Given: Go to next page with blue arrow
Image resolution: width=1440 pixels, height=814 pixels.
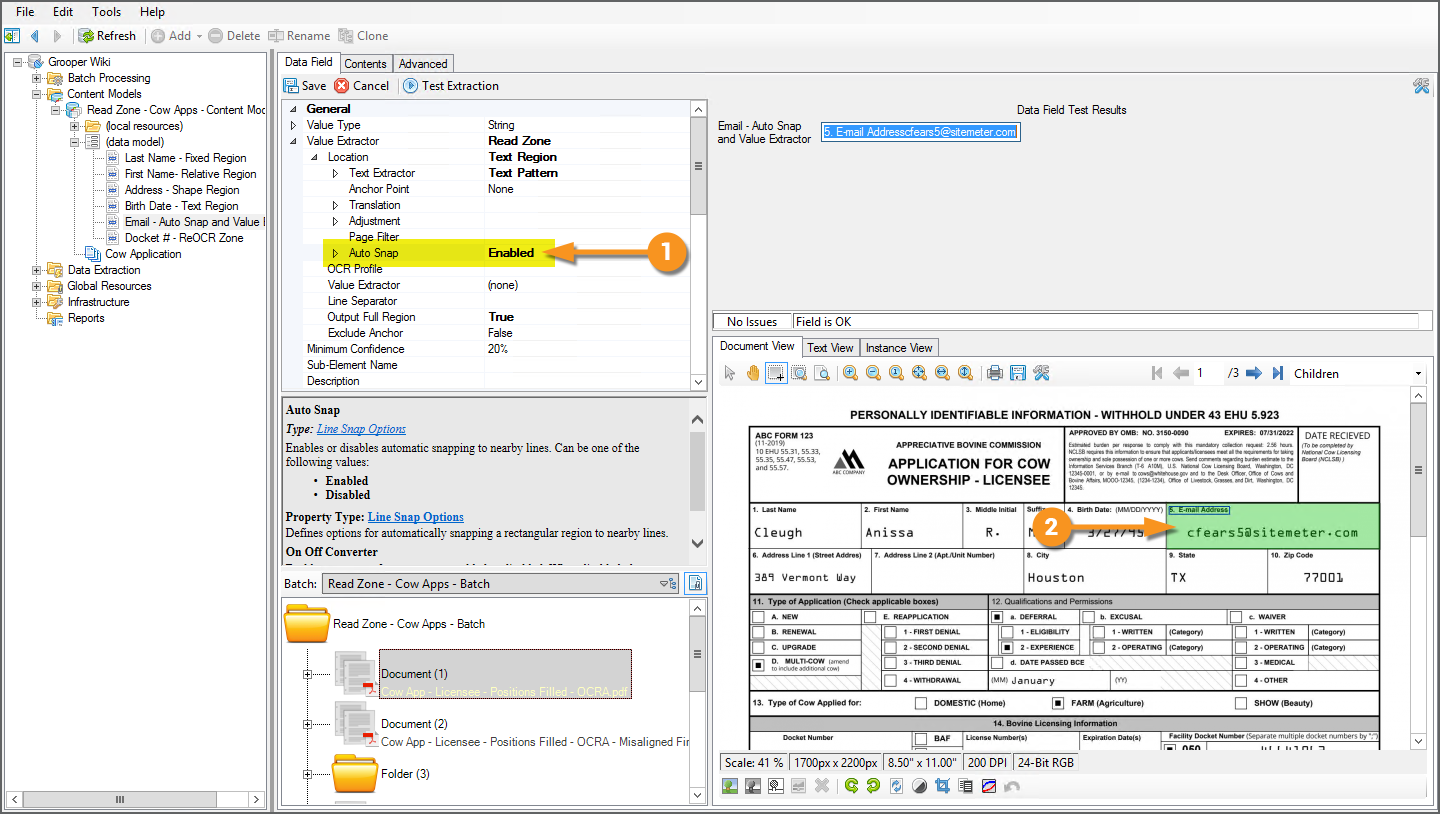Looking at the screenshot, I should point(1253,373).
